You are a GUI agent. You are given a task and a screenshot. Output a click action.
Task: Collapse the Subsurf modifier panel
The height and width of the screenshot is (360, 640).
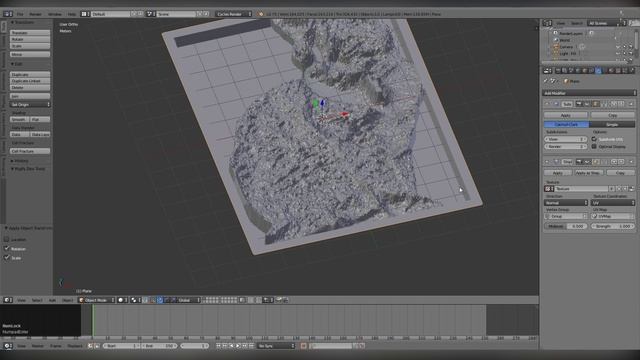[x=547, y=104]
